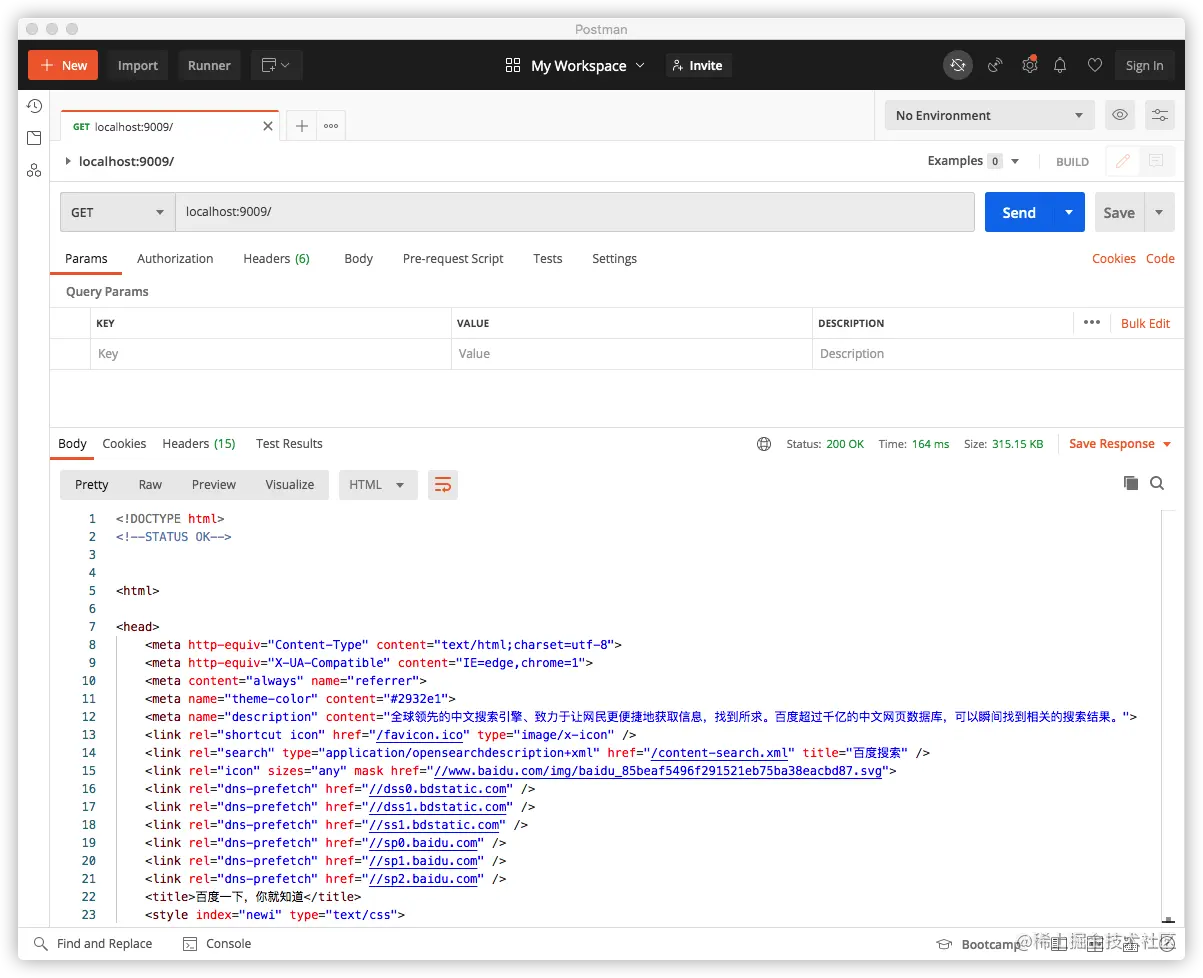Click the Sign In button
Screen dimensions: 1203x978
pyautogui.click(x=1144, y=65)
